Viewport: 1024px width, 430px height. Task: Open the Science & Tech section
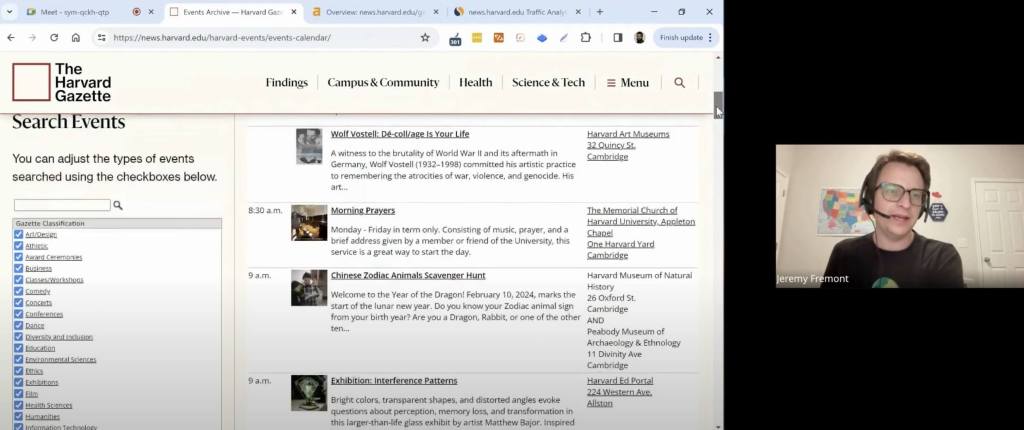coord(549,82)
